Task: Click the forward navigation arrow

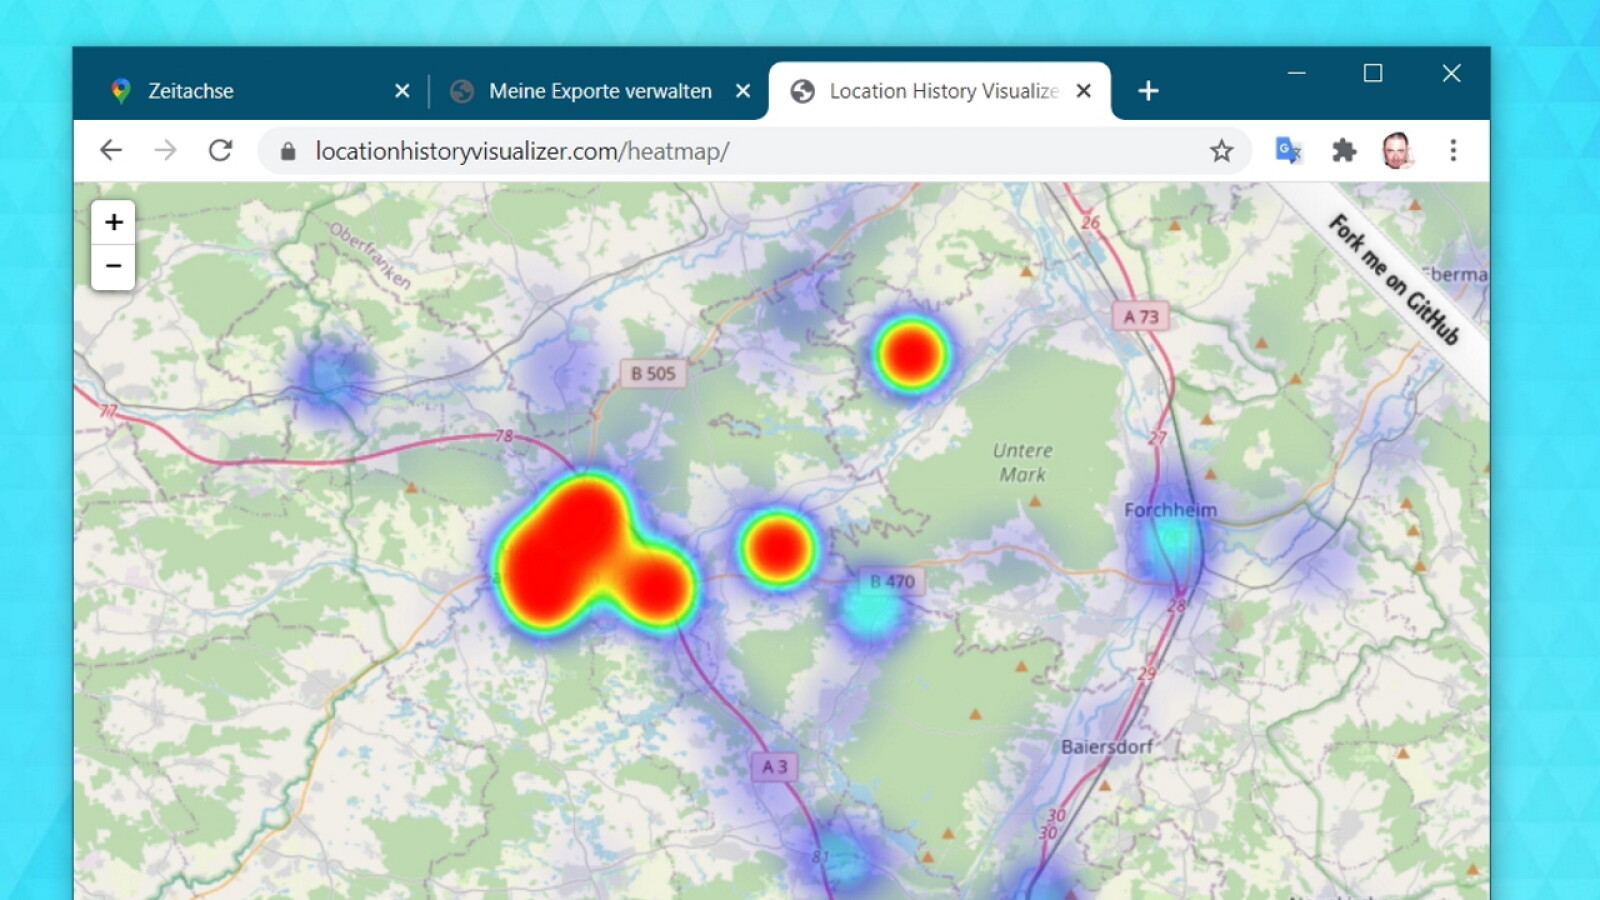Action: click(x=165, y=151)
